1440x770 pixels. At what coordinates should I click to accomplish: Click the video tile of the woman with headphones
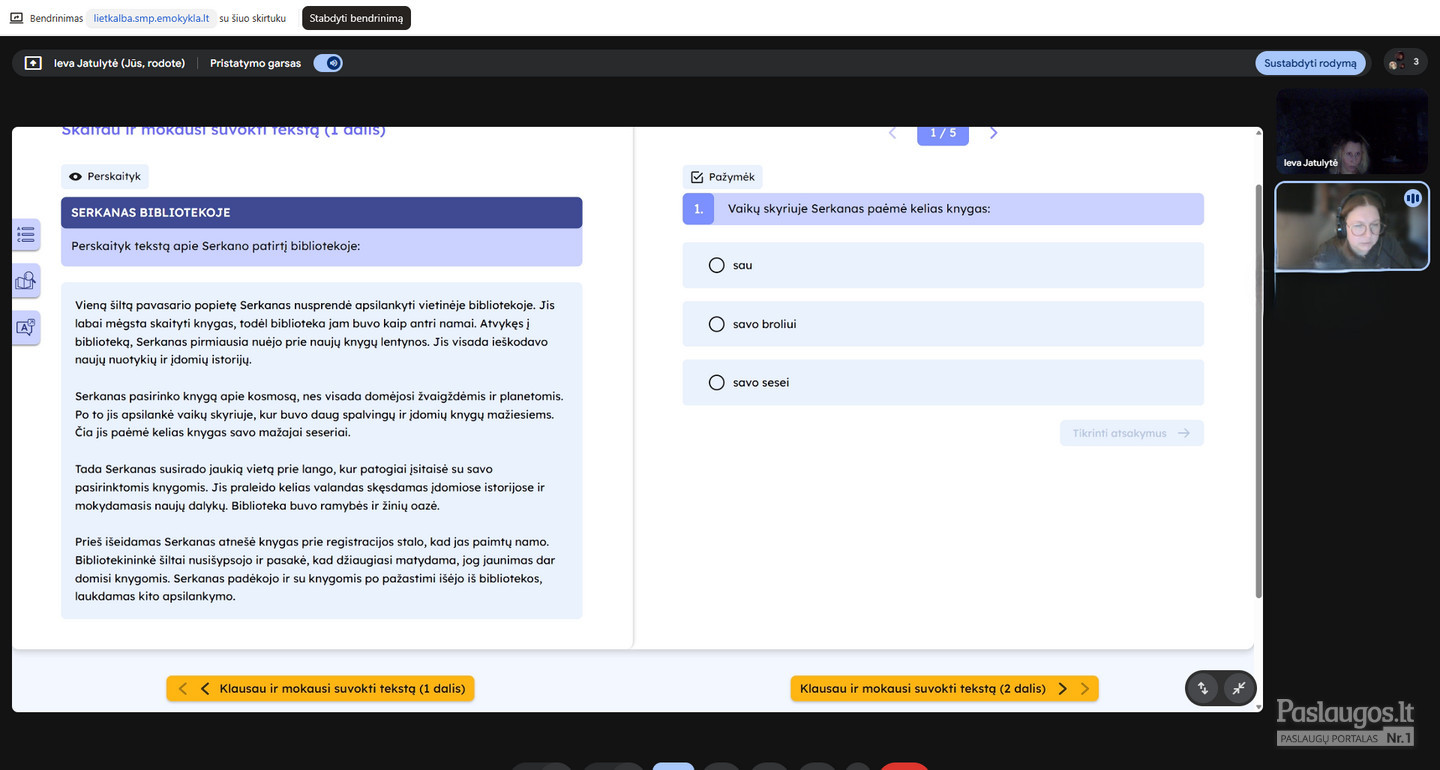coord(1352,226)
